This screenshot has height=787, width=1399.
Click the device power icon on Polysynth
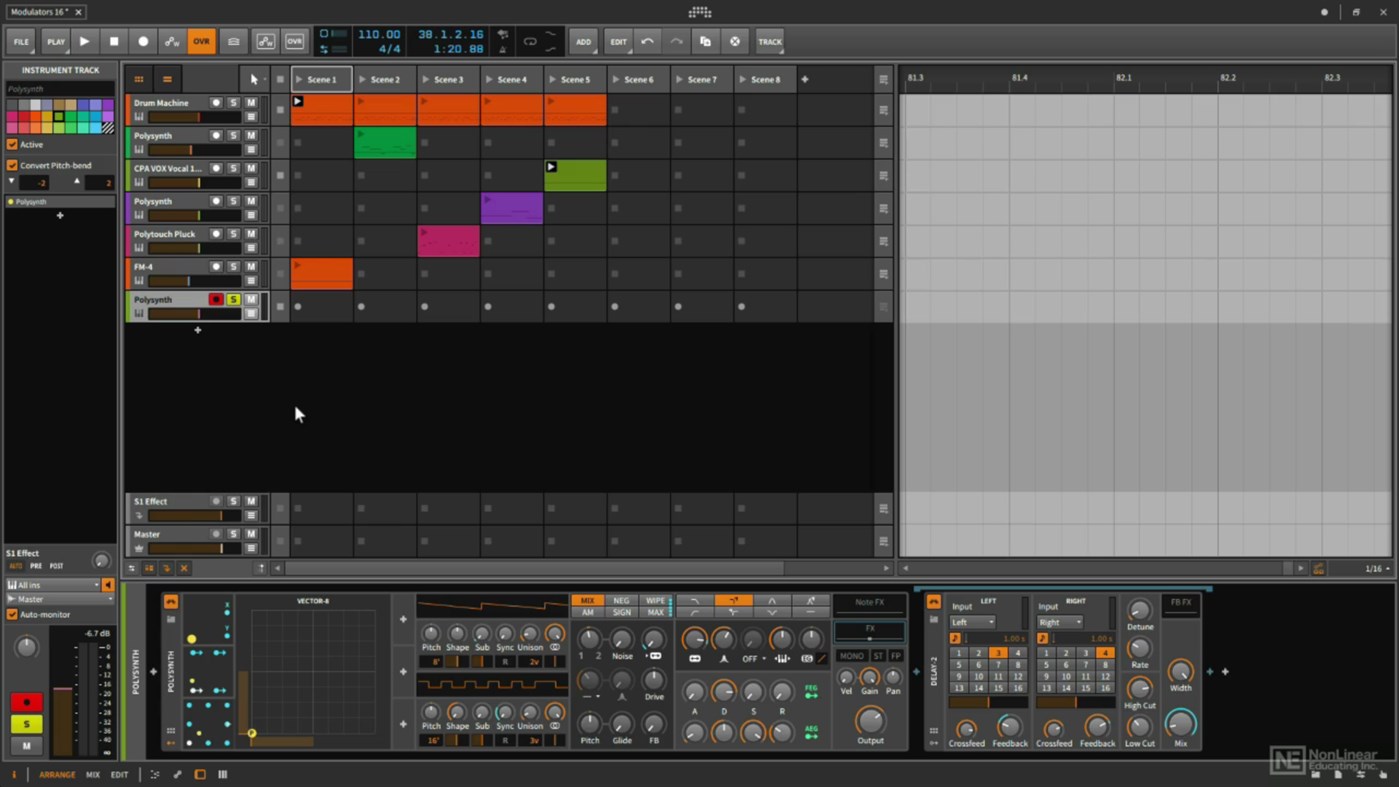[171, 601]
